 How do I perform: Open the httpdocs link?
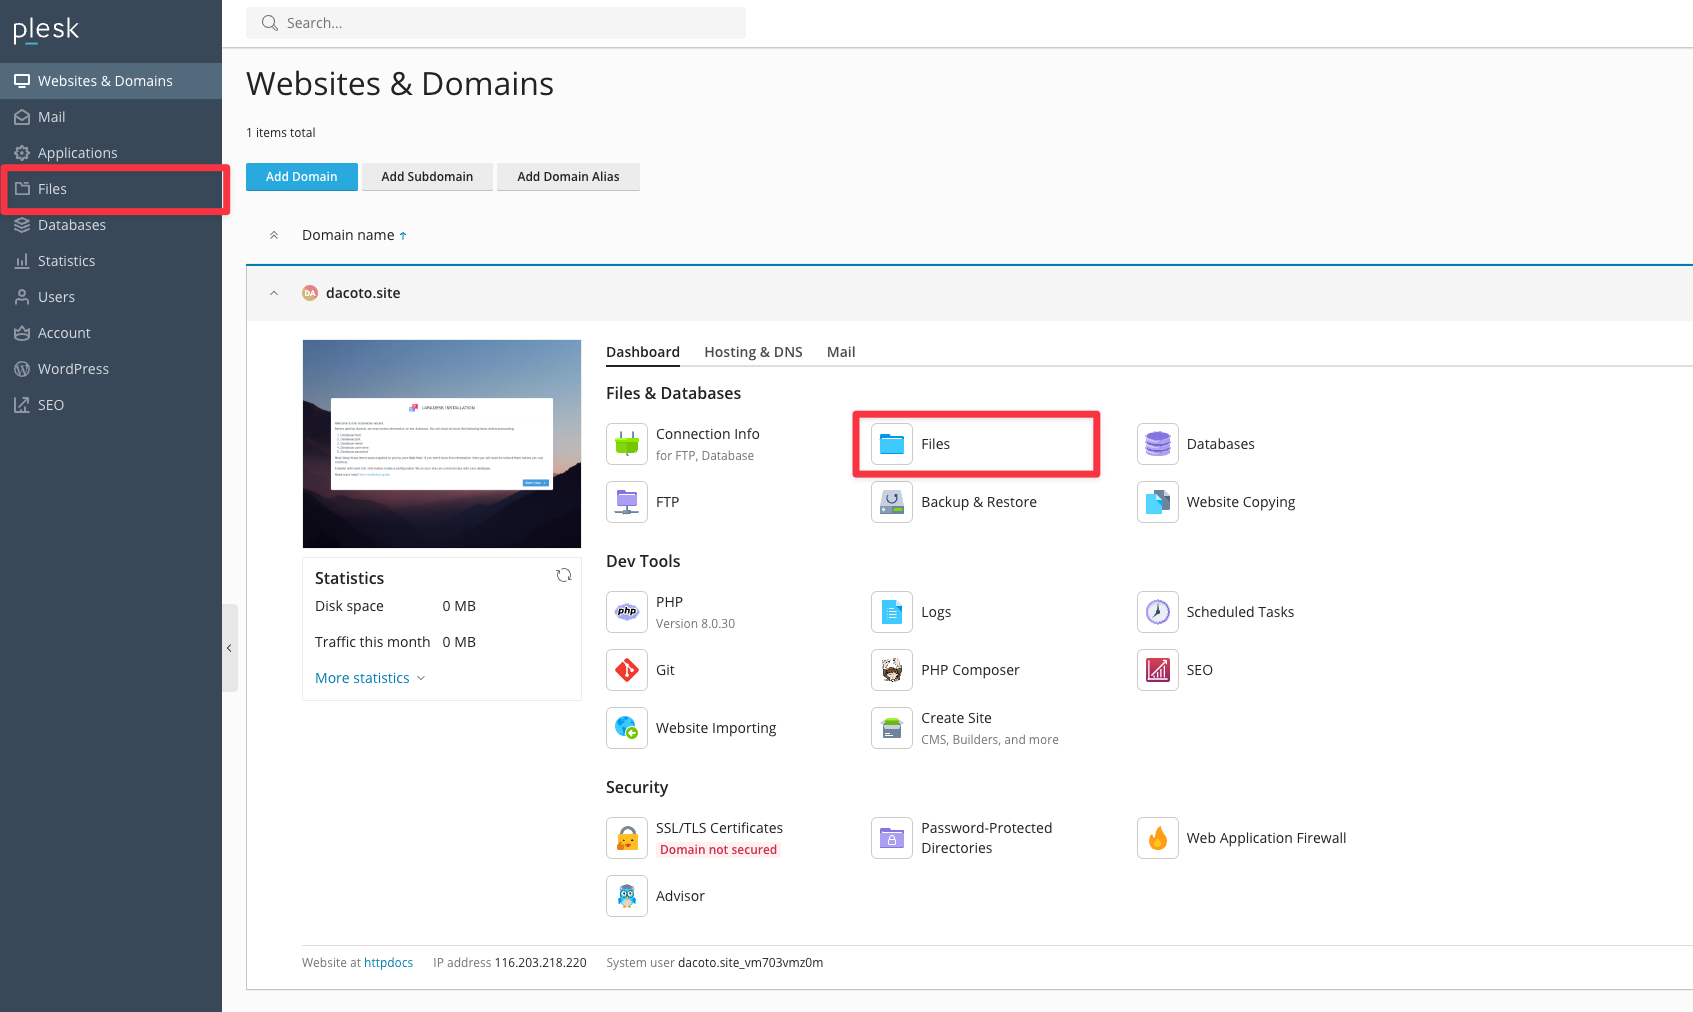coord(388,963)
